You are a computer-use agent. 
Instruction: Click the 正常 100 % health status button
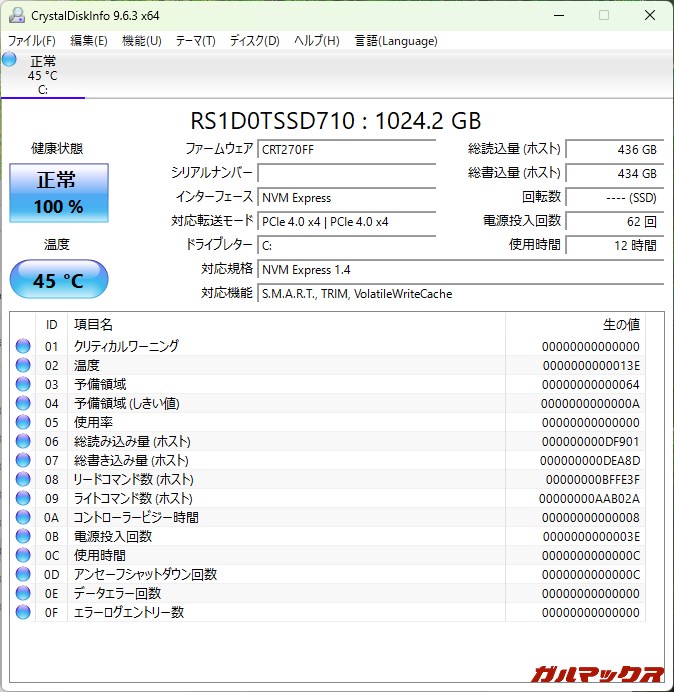pos(59,194)
